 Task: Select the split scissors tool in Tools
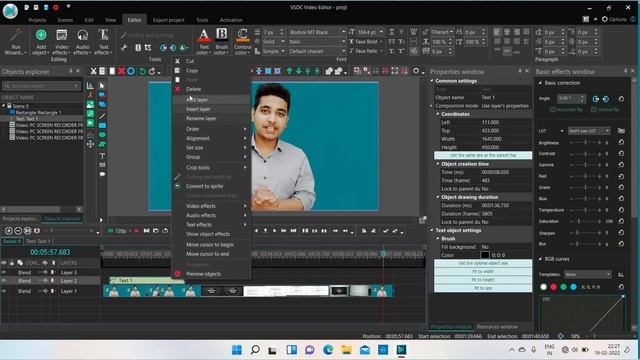pos(124,48)
